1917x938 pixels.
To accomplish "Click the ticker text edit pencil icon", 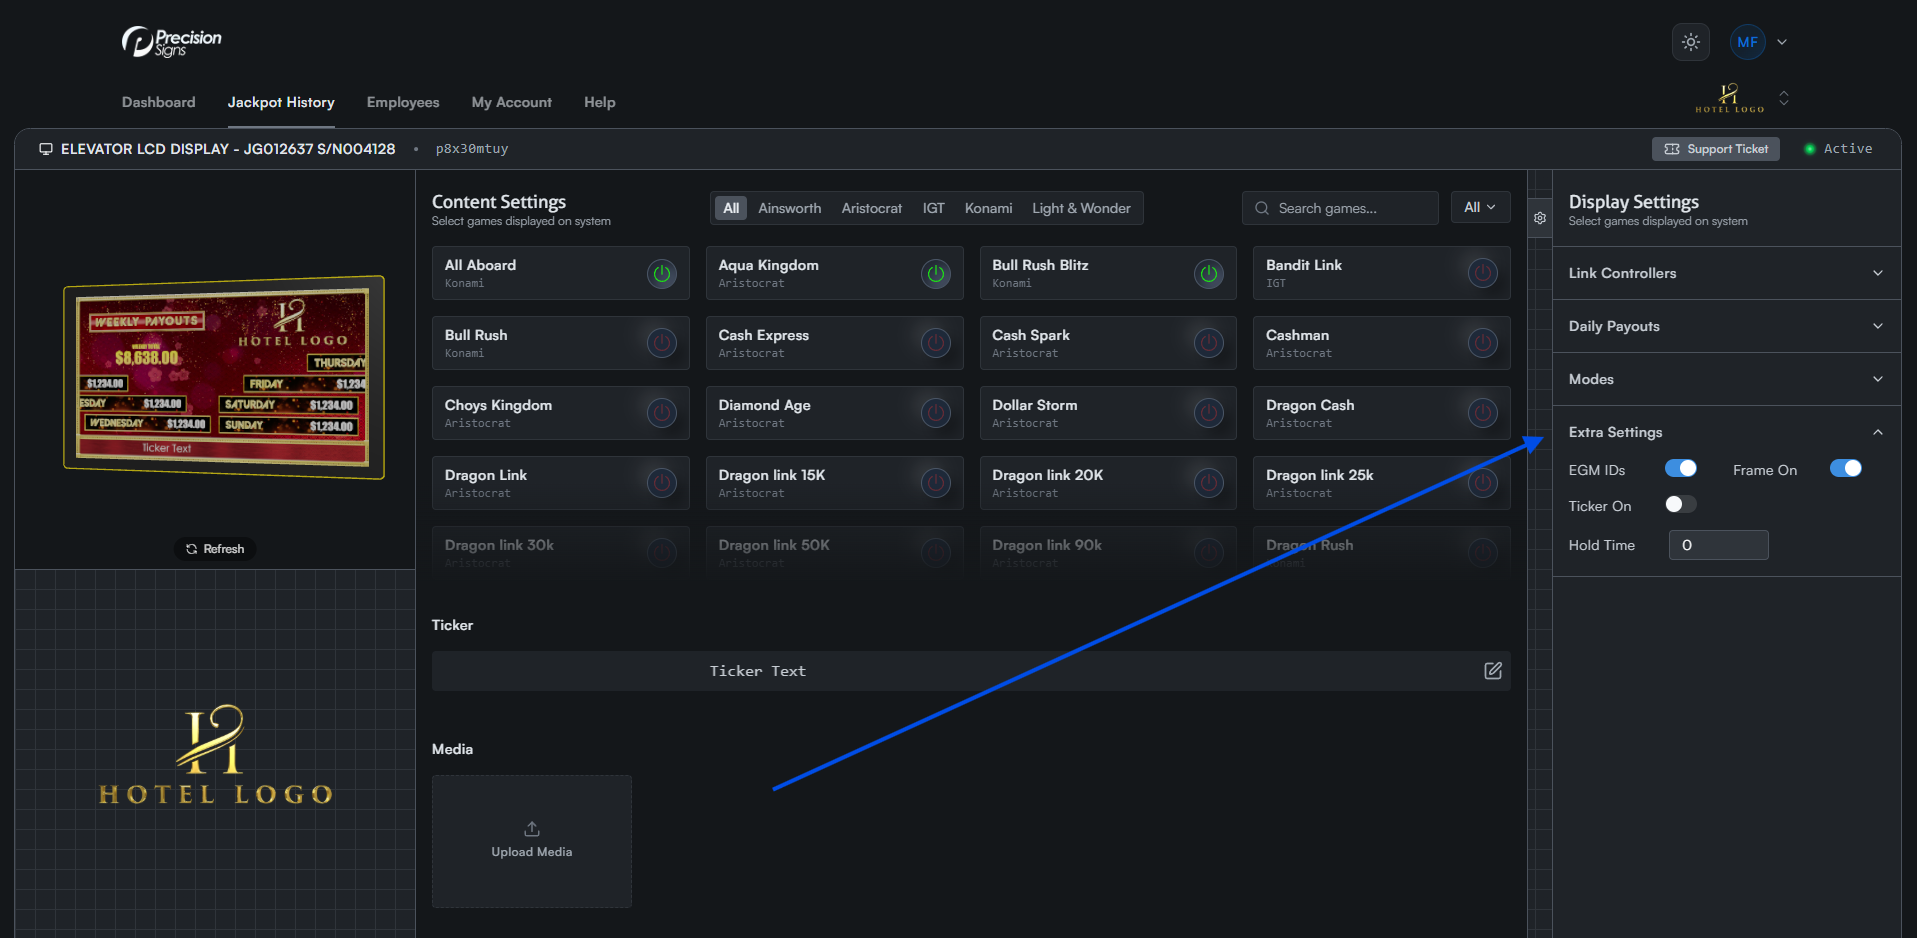I will [1492, 671].
